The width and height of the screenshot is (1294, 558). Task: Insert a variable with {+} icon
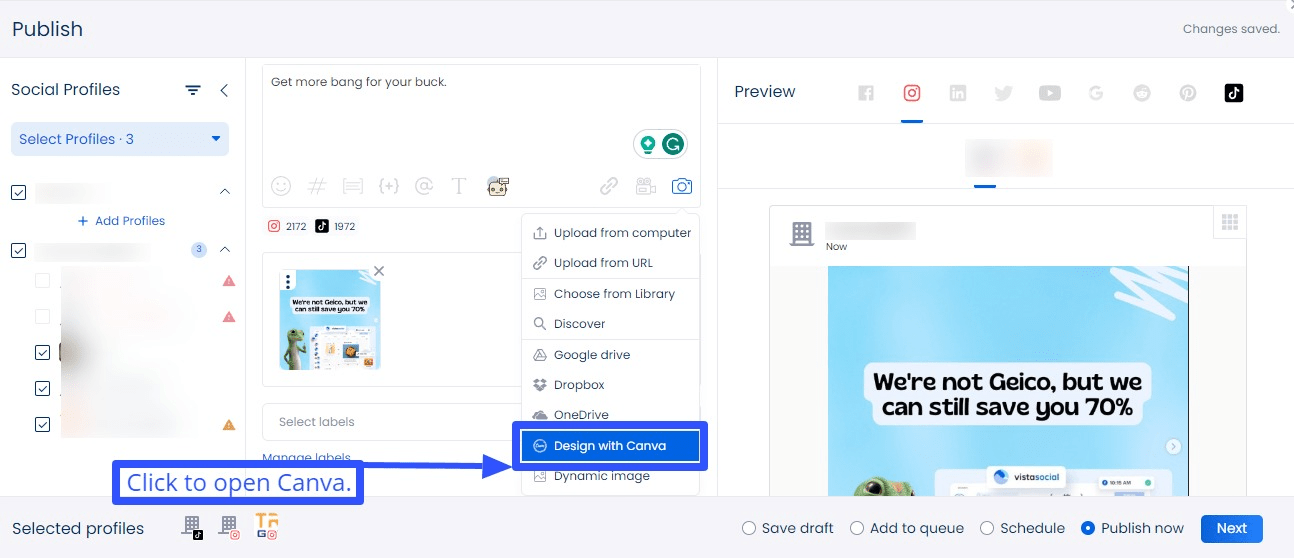(x=389, y=186)
